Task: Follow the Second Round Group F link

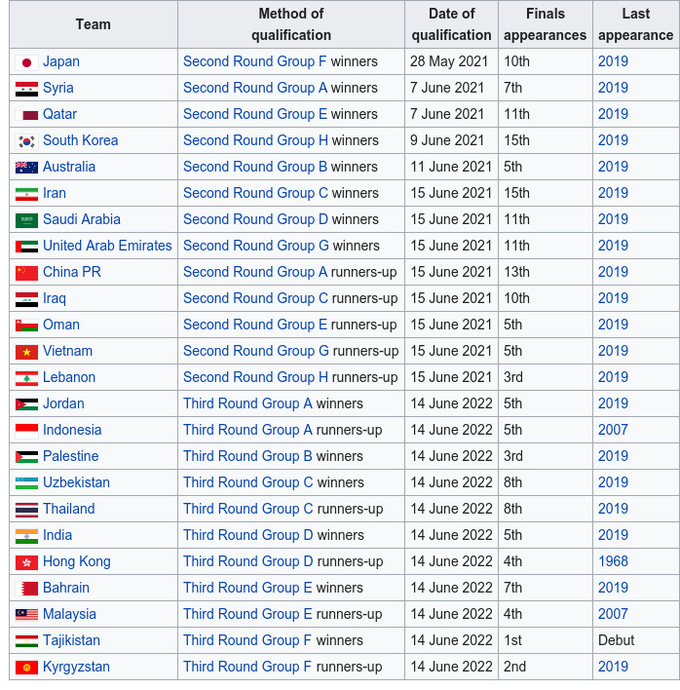Action: pos(255,62)
